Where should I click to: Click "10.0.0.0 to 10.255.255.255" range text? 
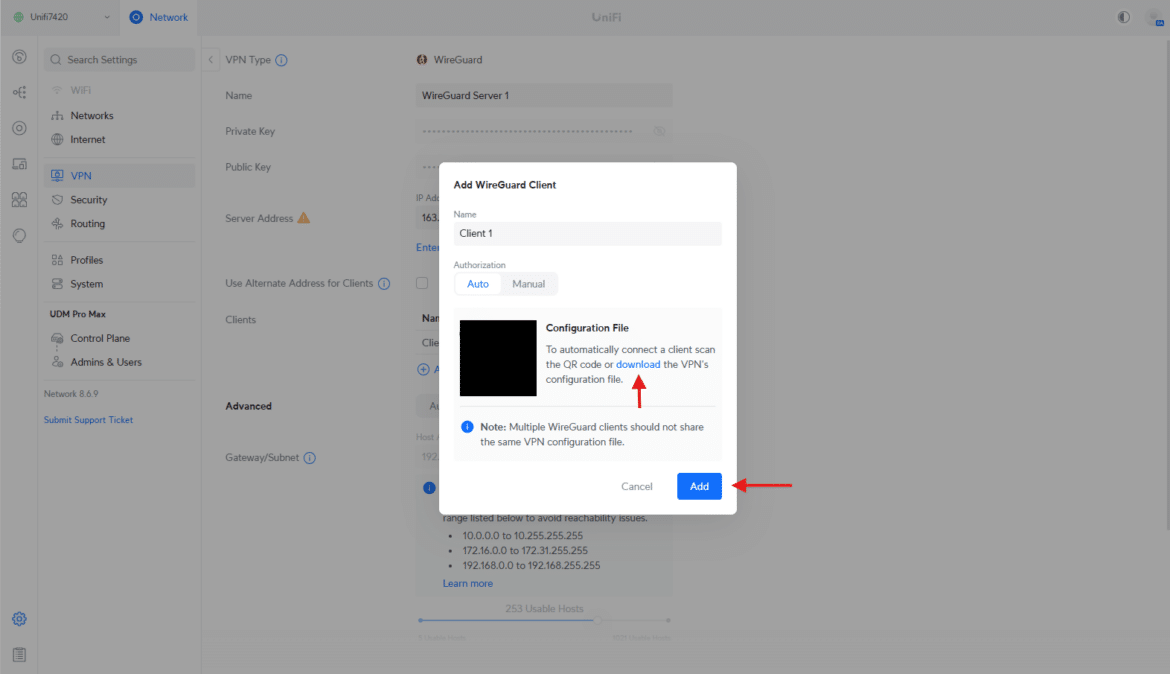522,536
